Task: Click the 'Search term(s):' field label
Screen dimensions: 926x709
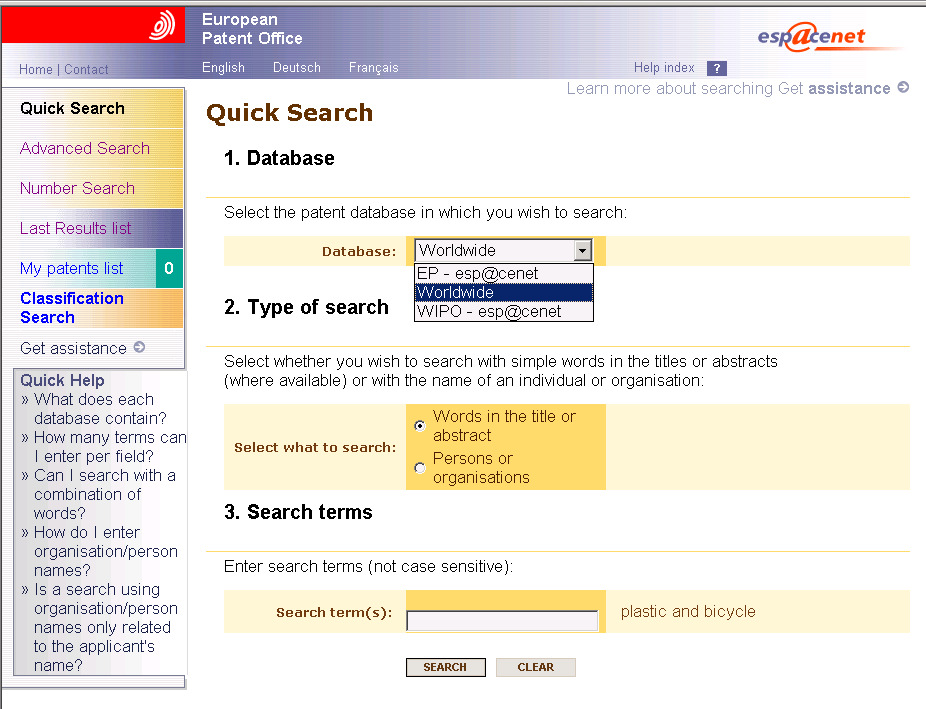Action: (334, 613)
